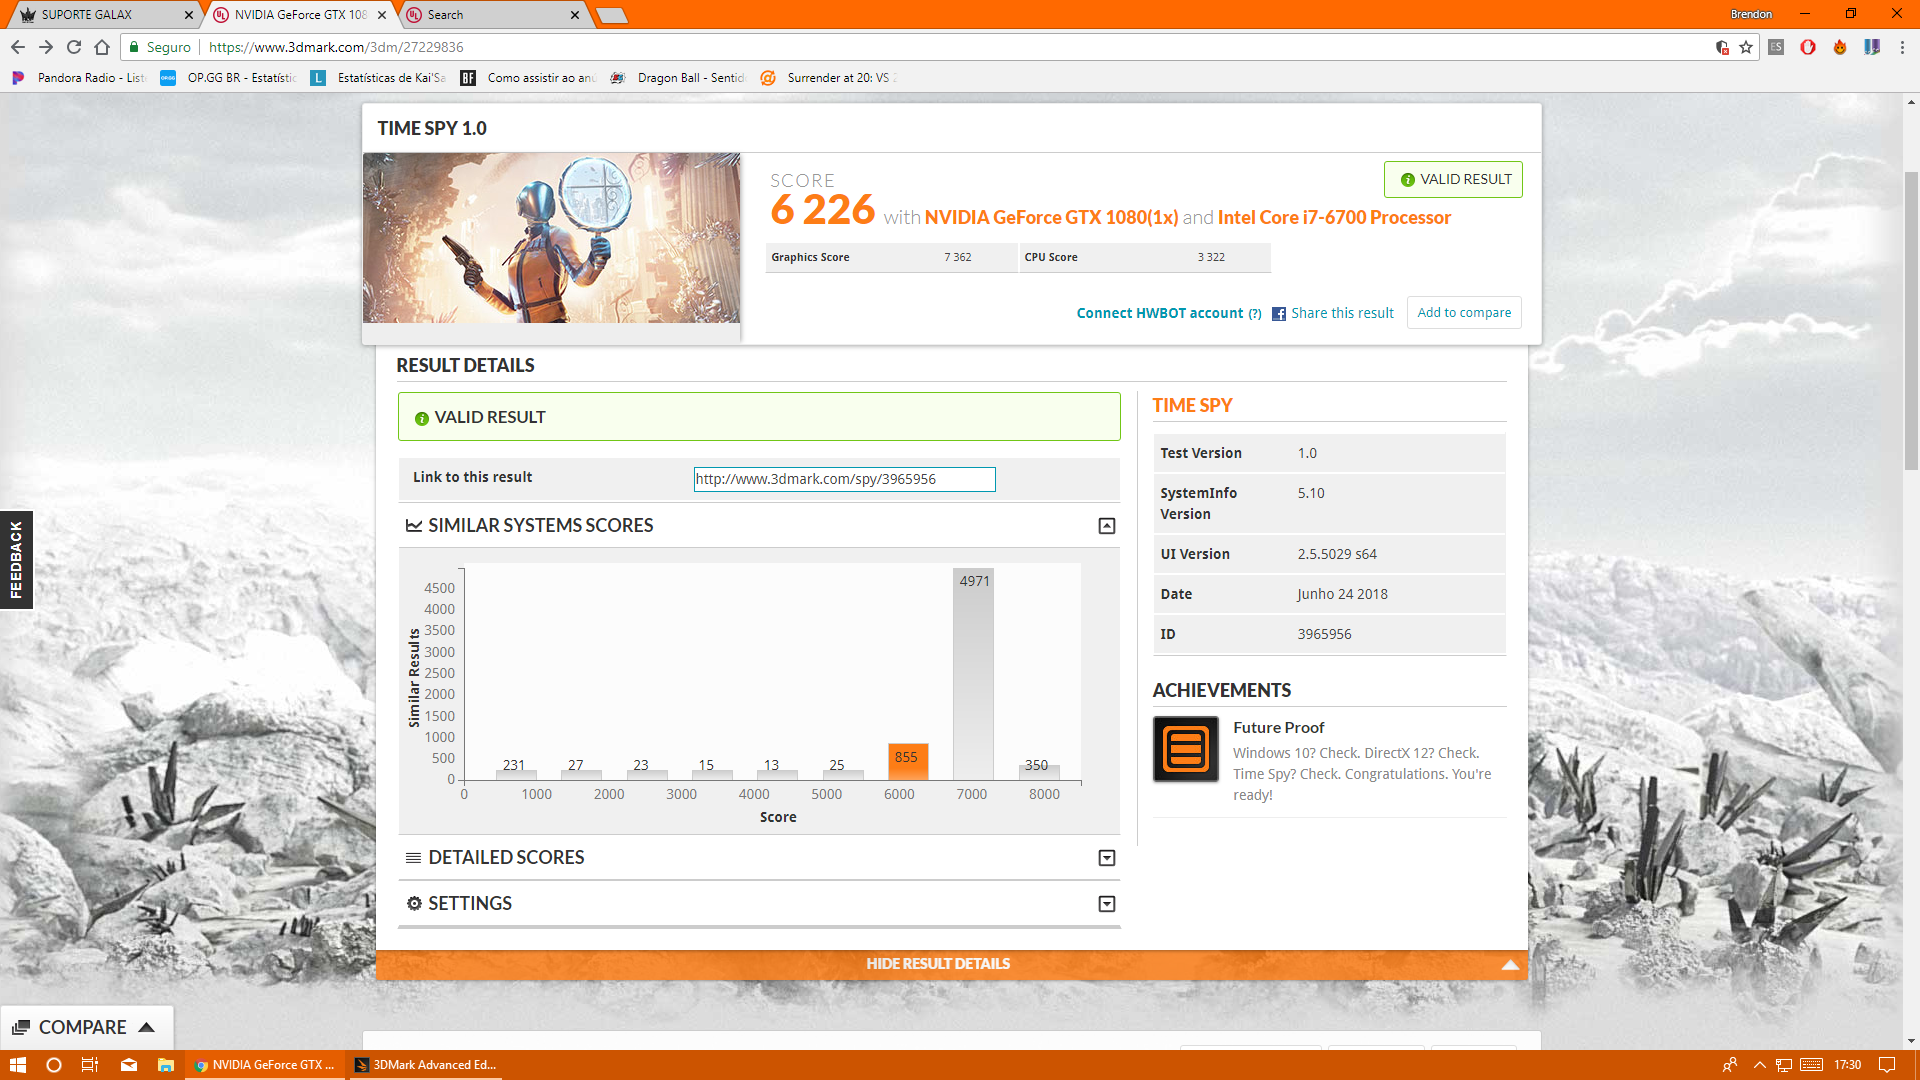Screen dimensions: 1920x1080
Task: Open the Dragon Ball bookmark
Action: pos(679,78)
